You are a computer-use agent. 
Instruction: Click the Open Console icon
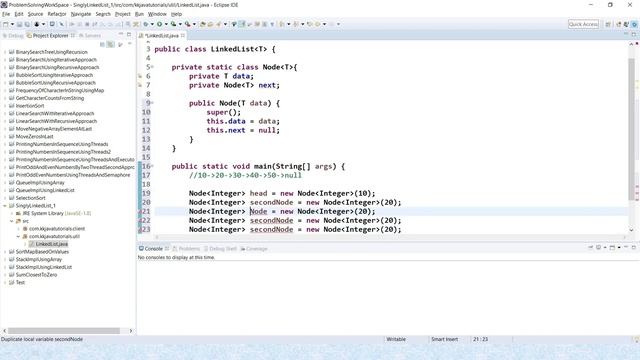(x=612, y=247)
